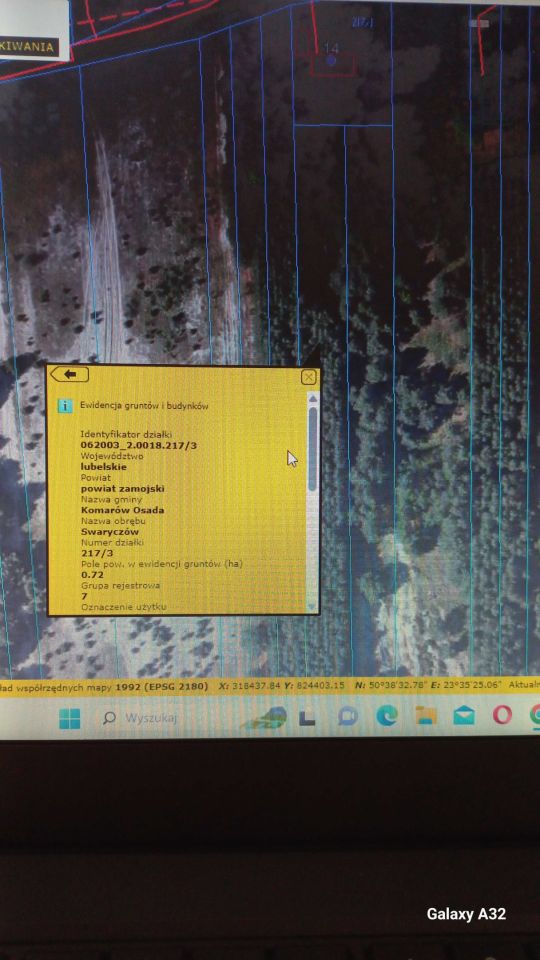The width and height of the screenshot is (540, 960).
Task: Click the dark L-shaped taskbar app icon
Action: tap(307, 718)
